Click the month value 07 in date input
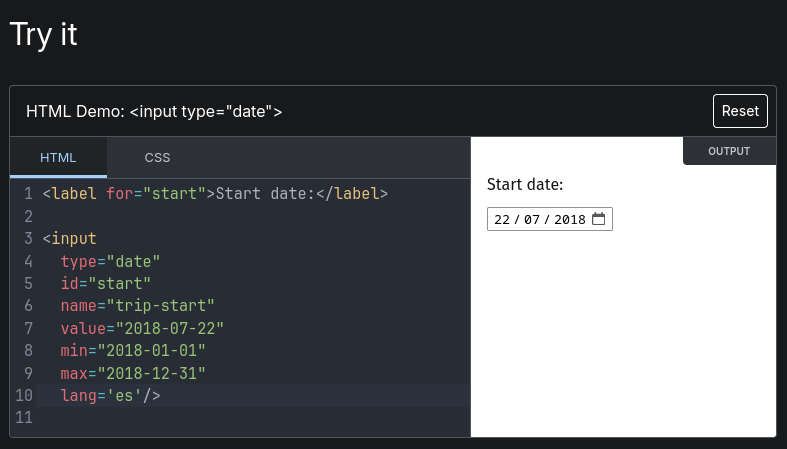787x449 pixels. click(532, 219)
